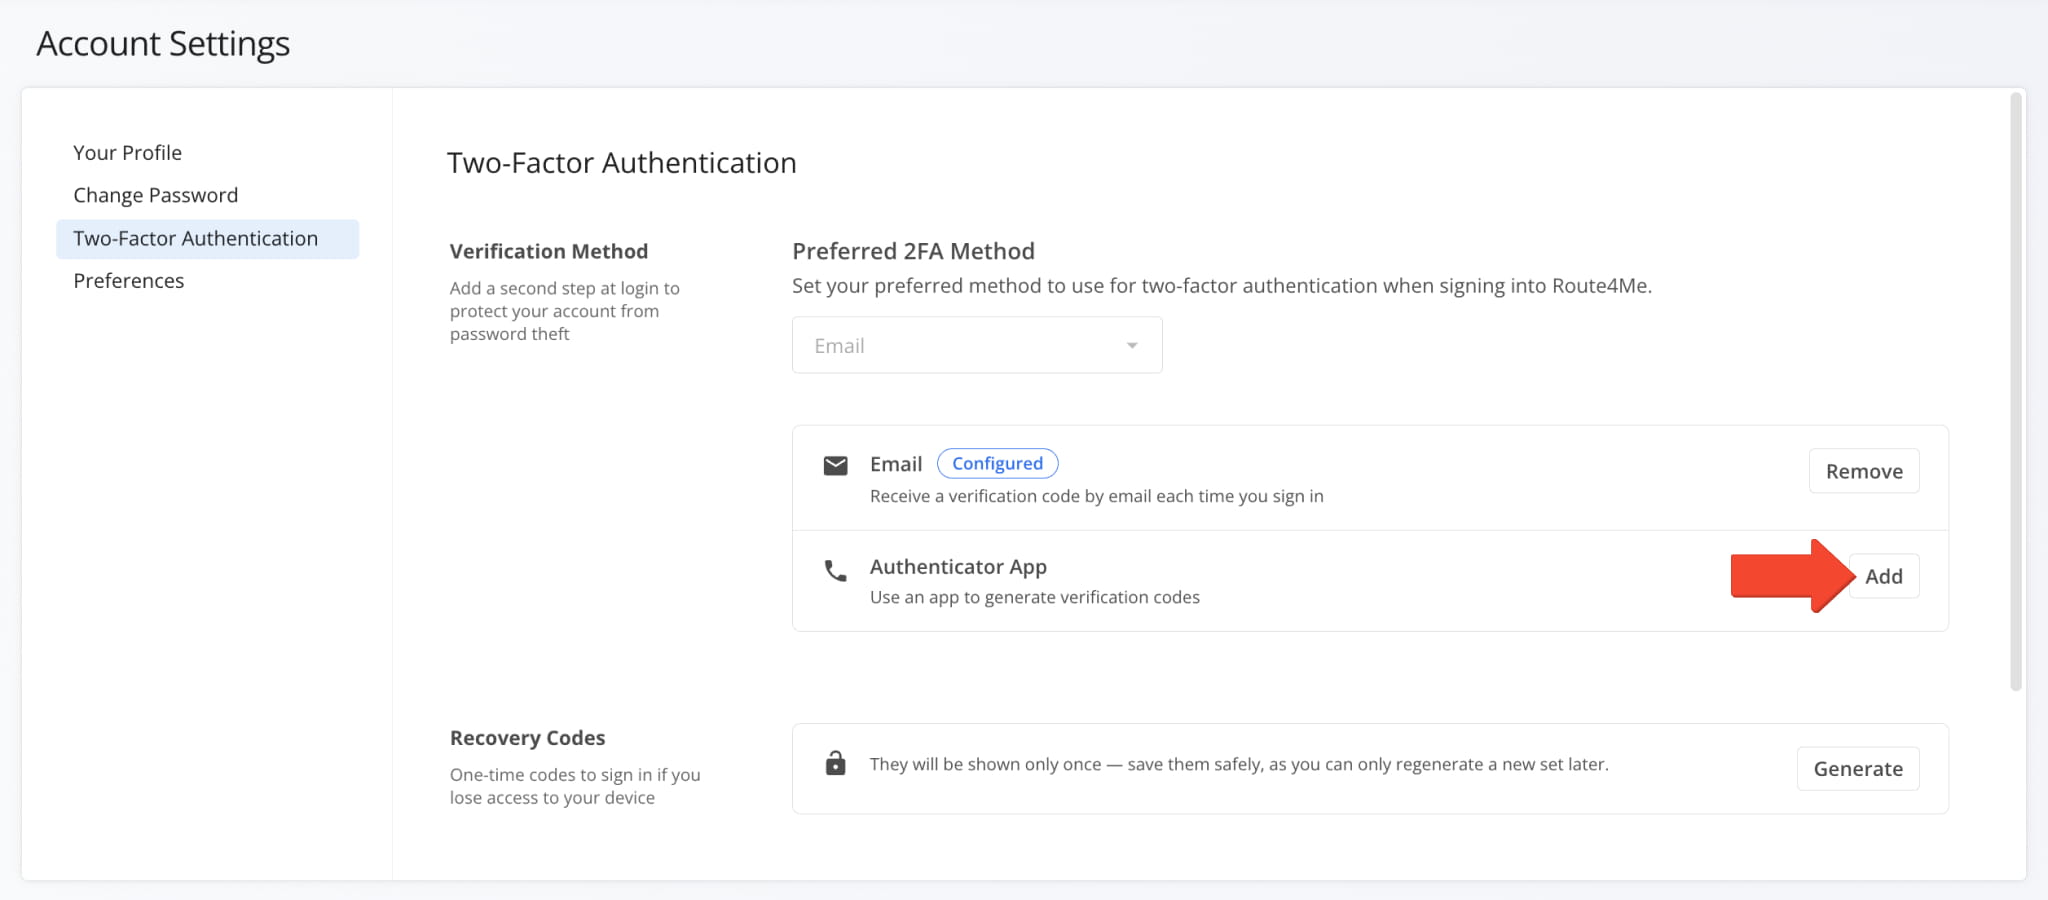Open the Preferred 2FA Method dropdown
The height and width of the screenshot is (900, 2048).
point(977,345)
